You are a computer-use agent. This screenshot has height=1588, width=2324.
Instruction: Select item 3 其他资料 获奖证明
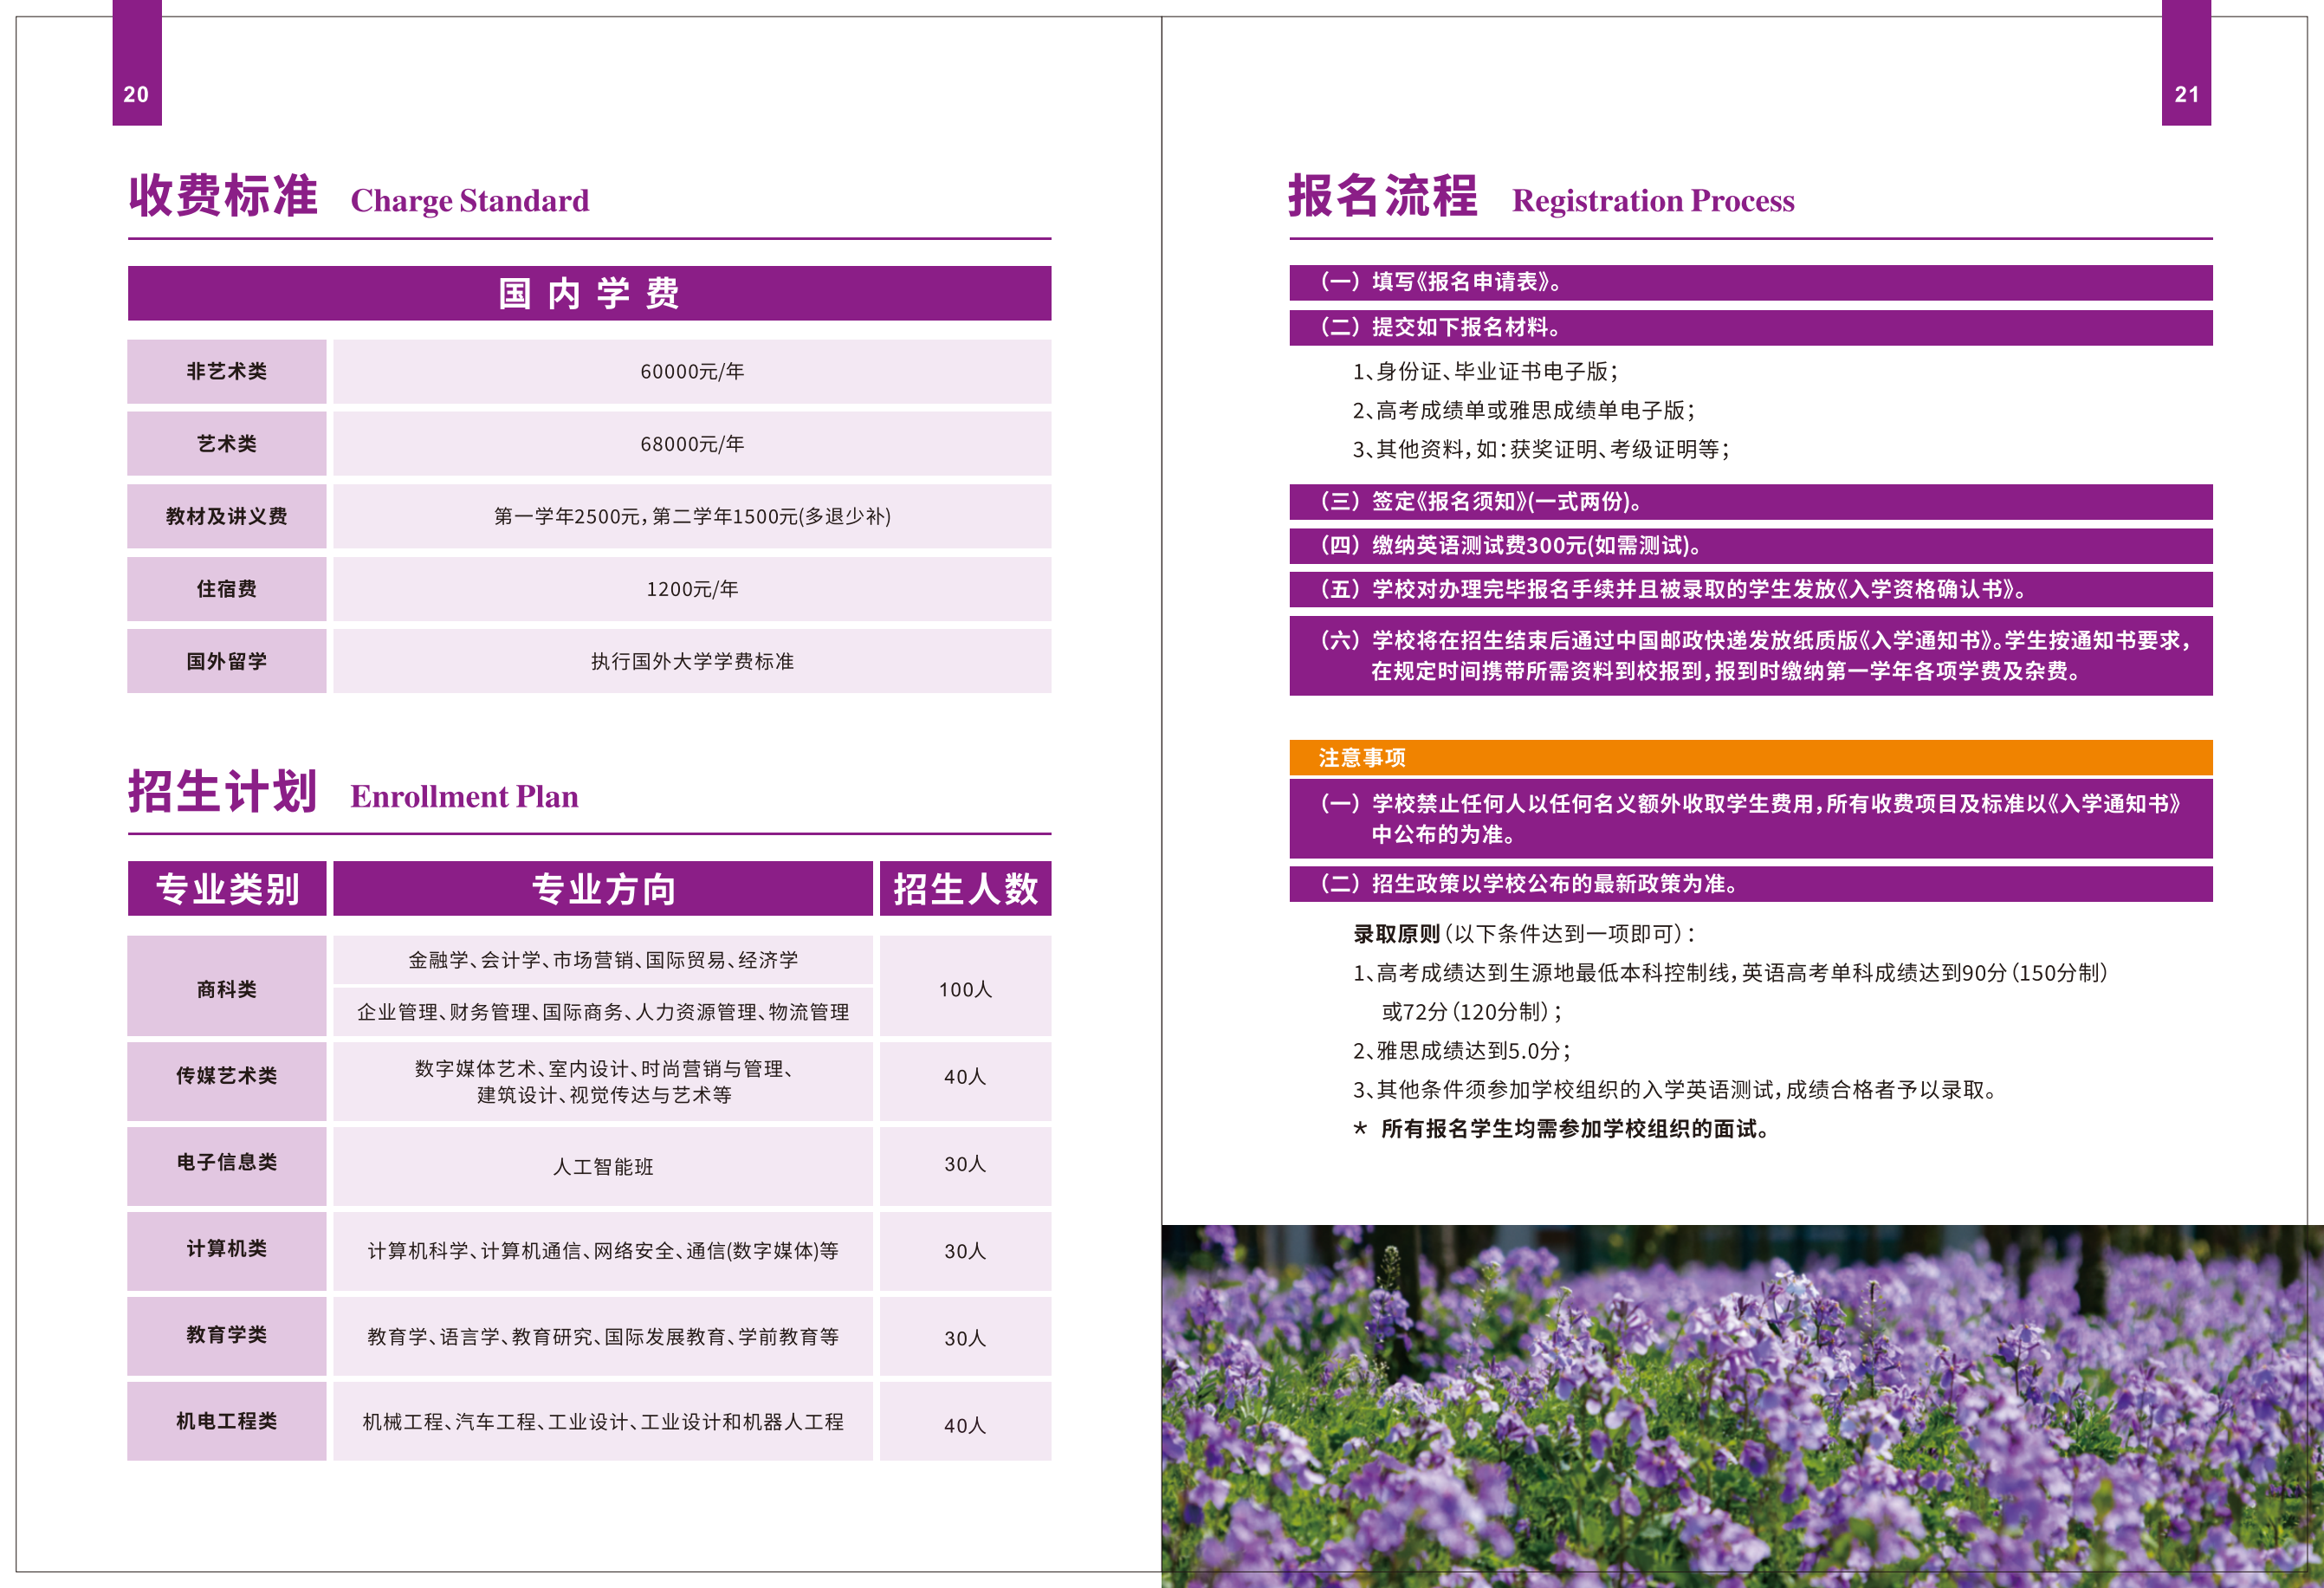pyautogui.click(x=1542, y=450)
